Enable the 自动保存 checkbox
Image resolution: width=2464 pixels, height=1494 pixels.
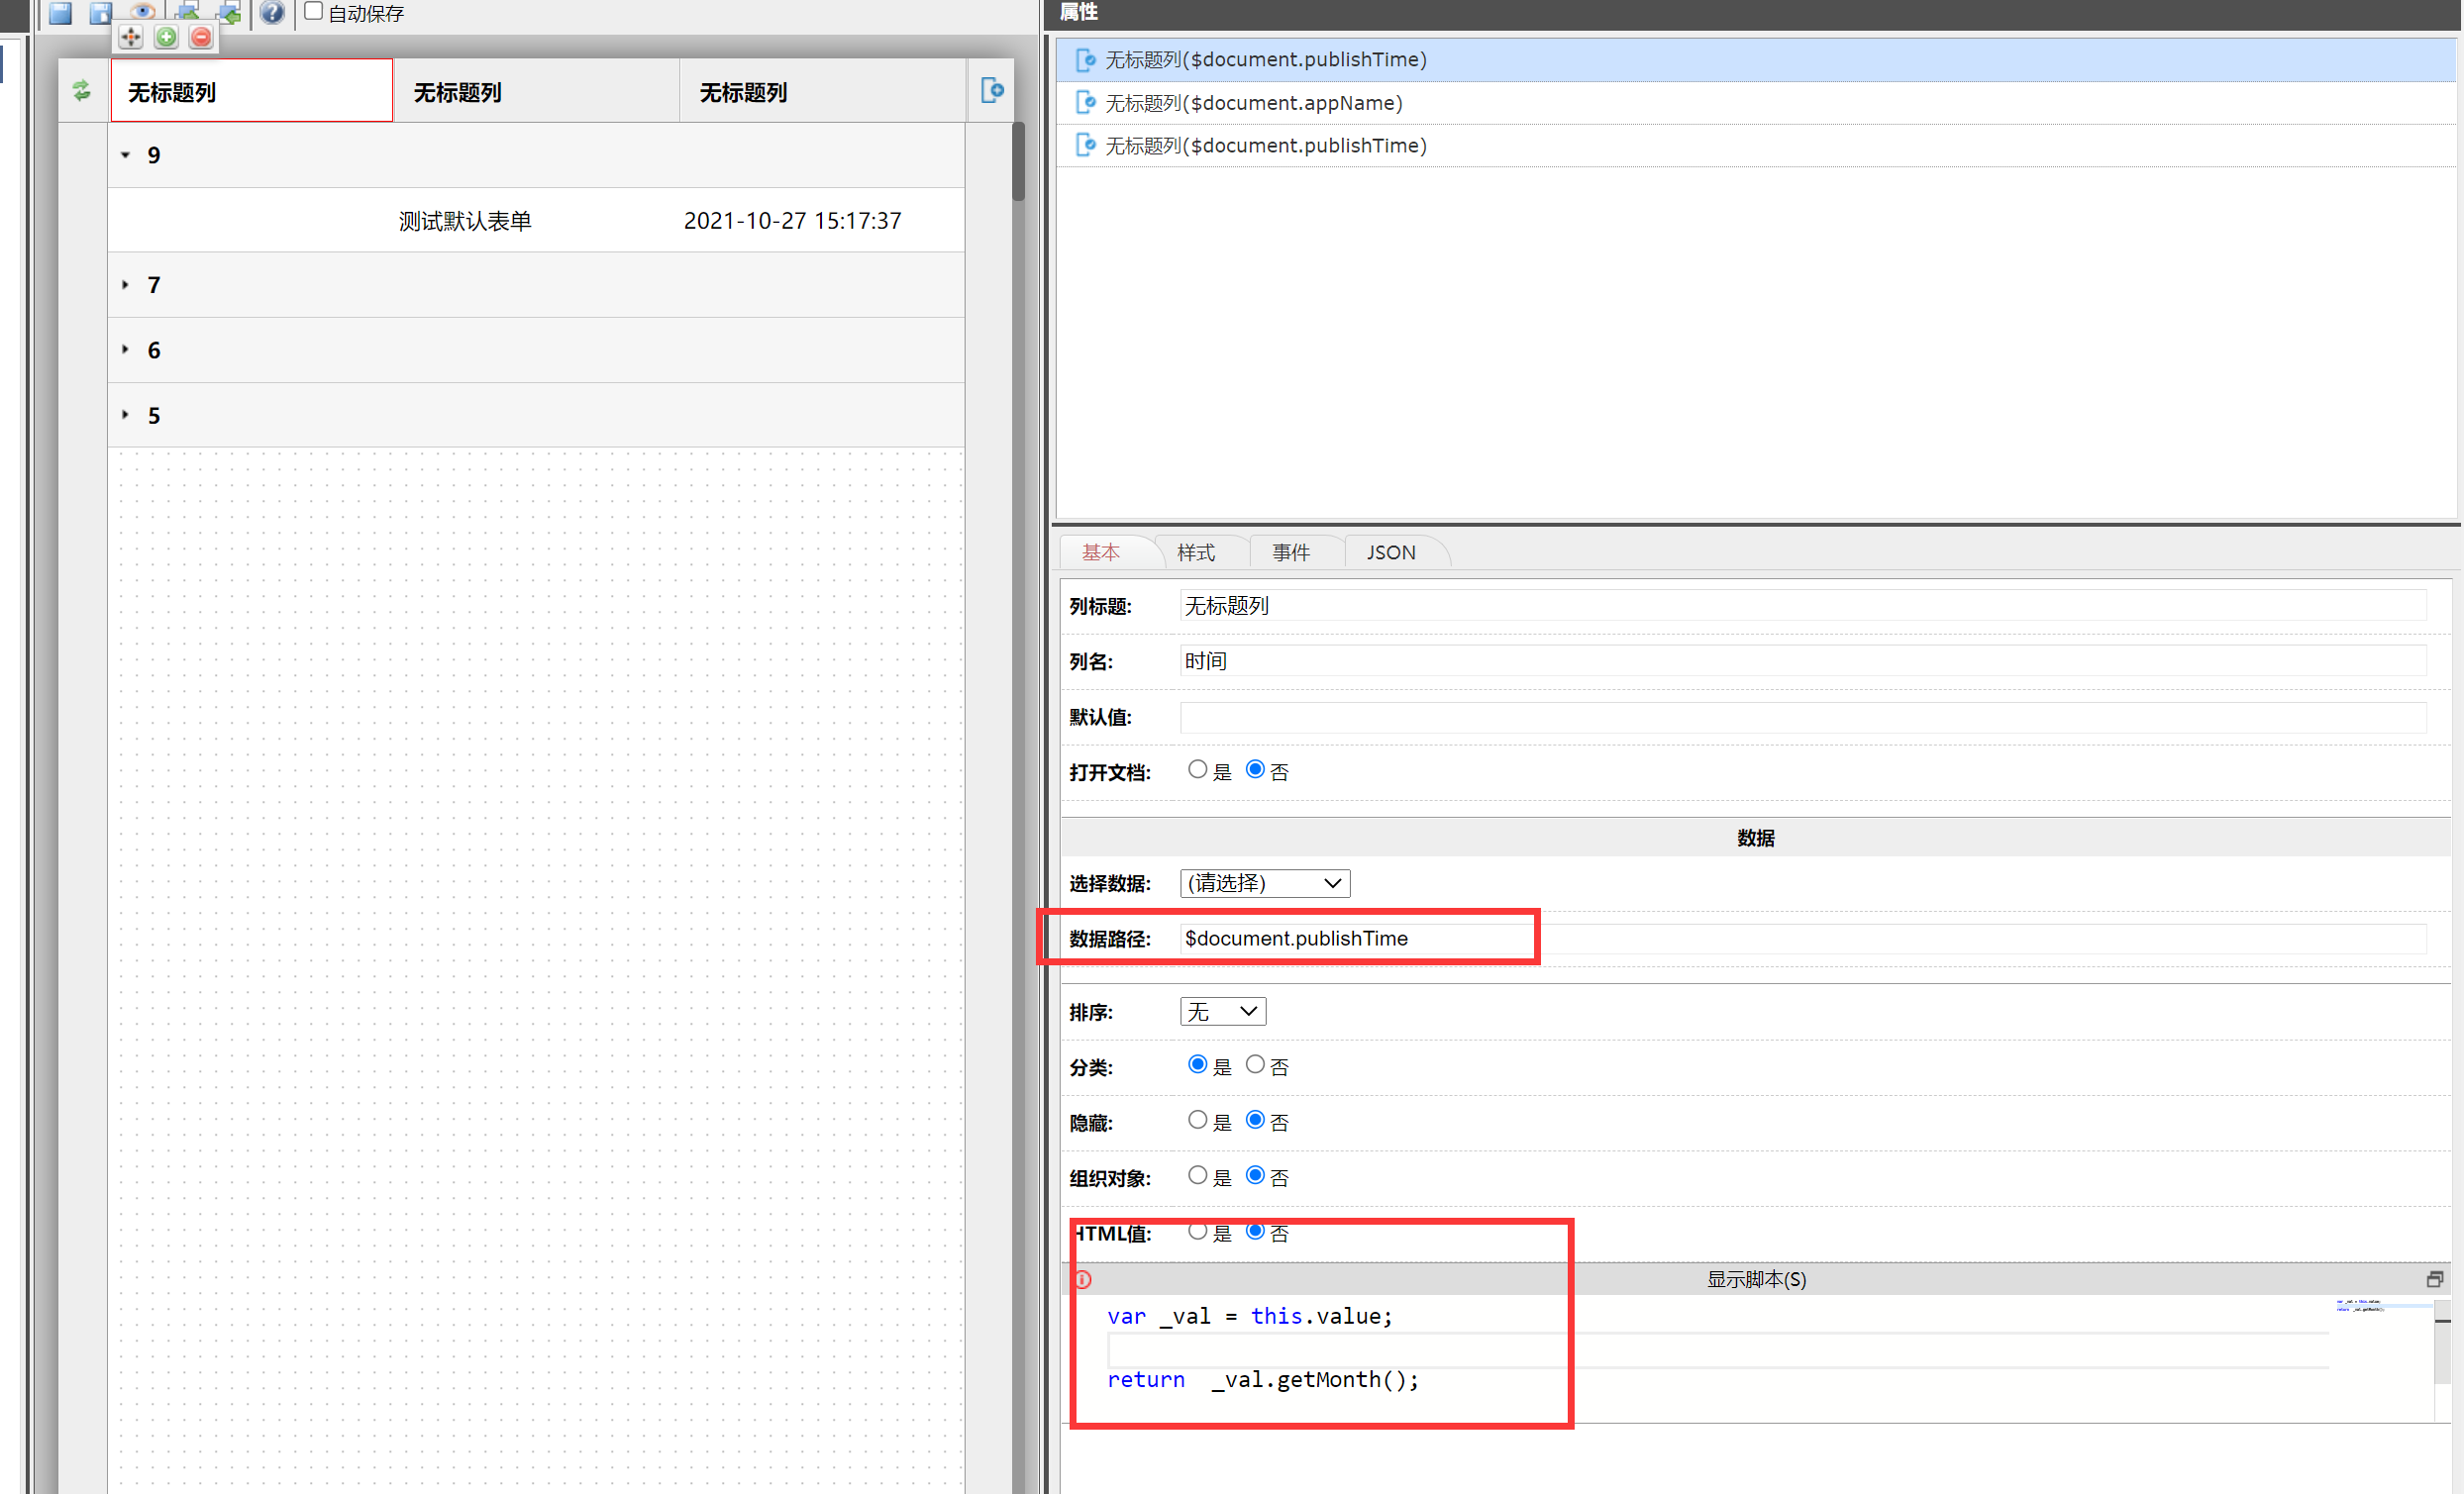(x=313, y=12)
